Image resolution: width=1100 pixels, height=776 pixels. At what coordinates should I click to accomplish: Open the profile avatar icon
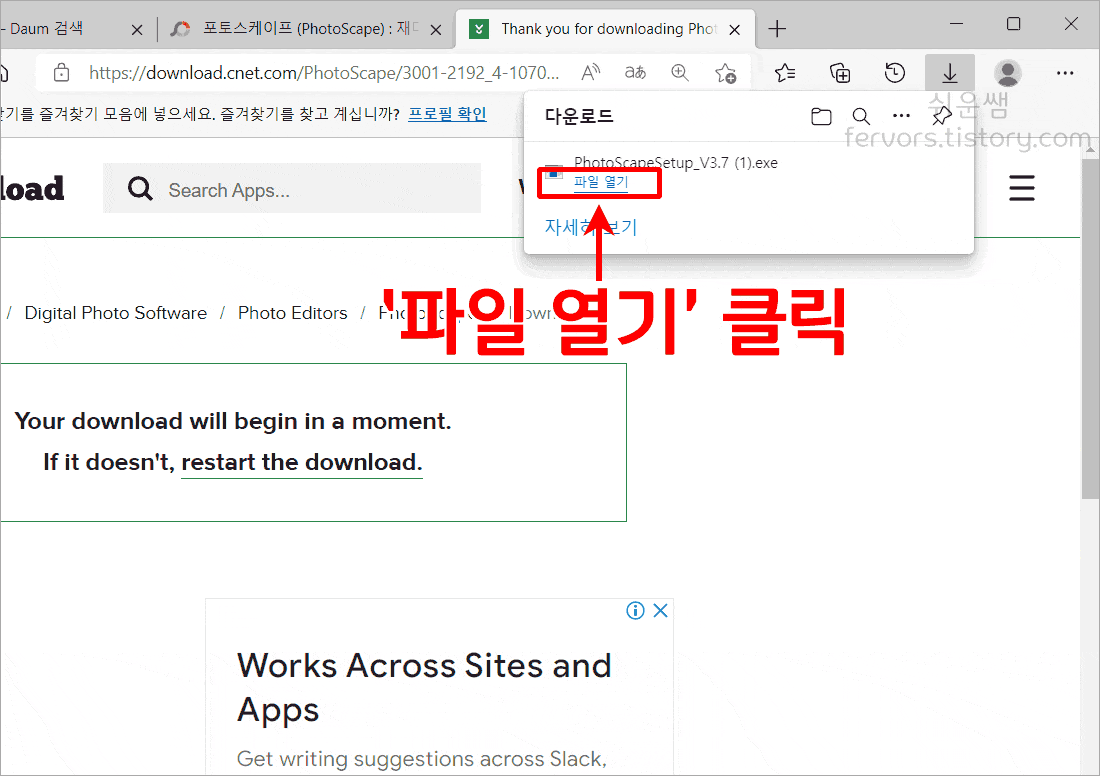[x=1007, y=72]
